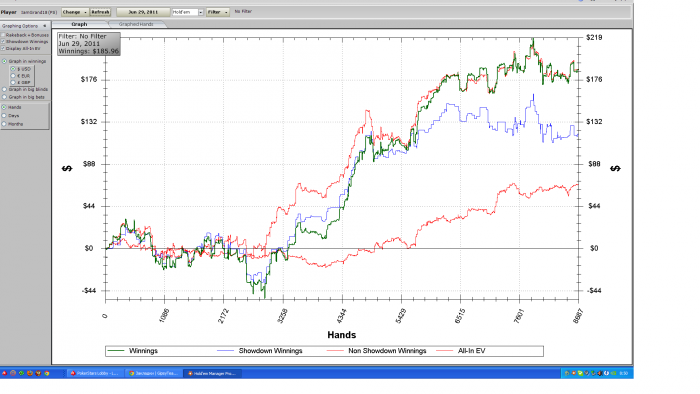Click the $88 left axis label
This screenshot has height=394, width=700.
pos(90,164)
